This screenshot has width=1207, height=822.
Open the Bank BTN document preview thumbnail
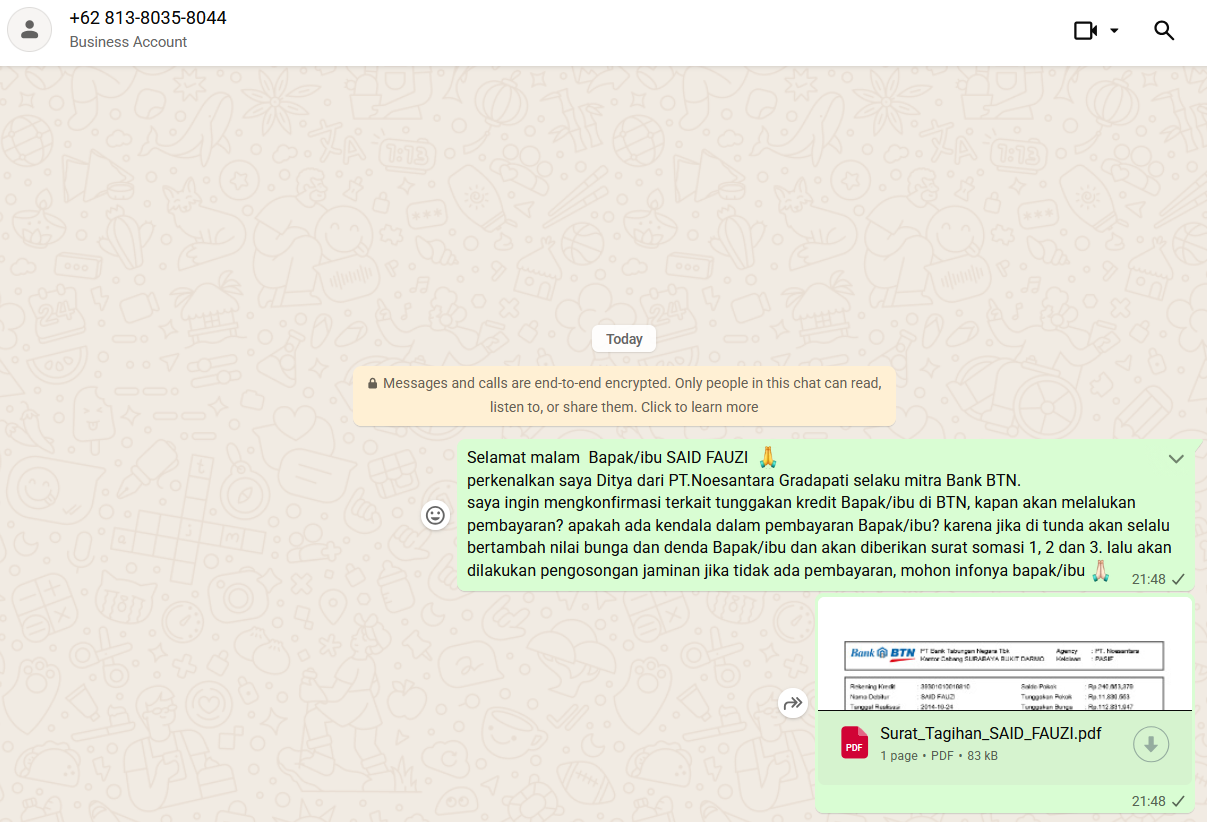[1004, 657]
